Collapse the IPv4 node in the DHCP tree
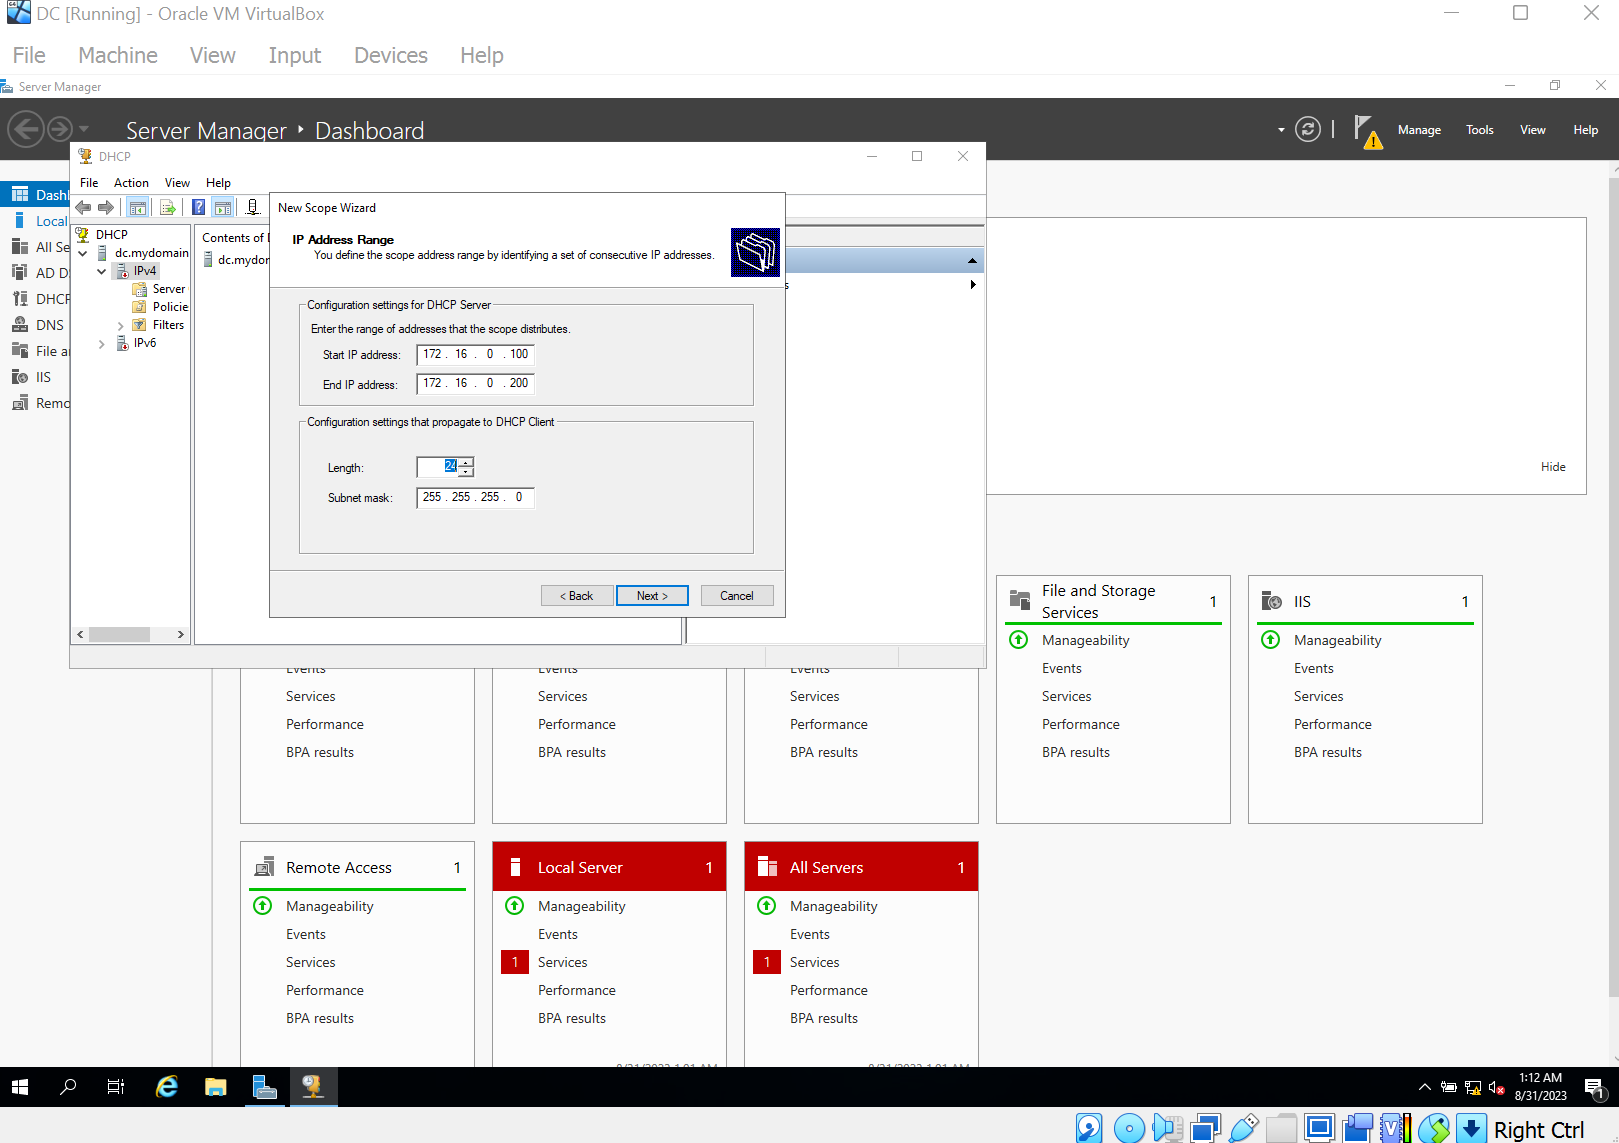Screen dimensions: 1619x1143 tap(101, 271)
